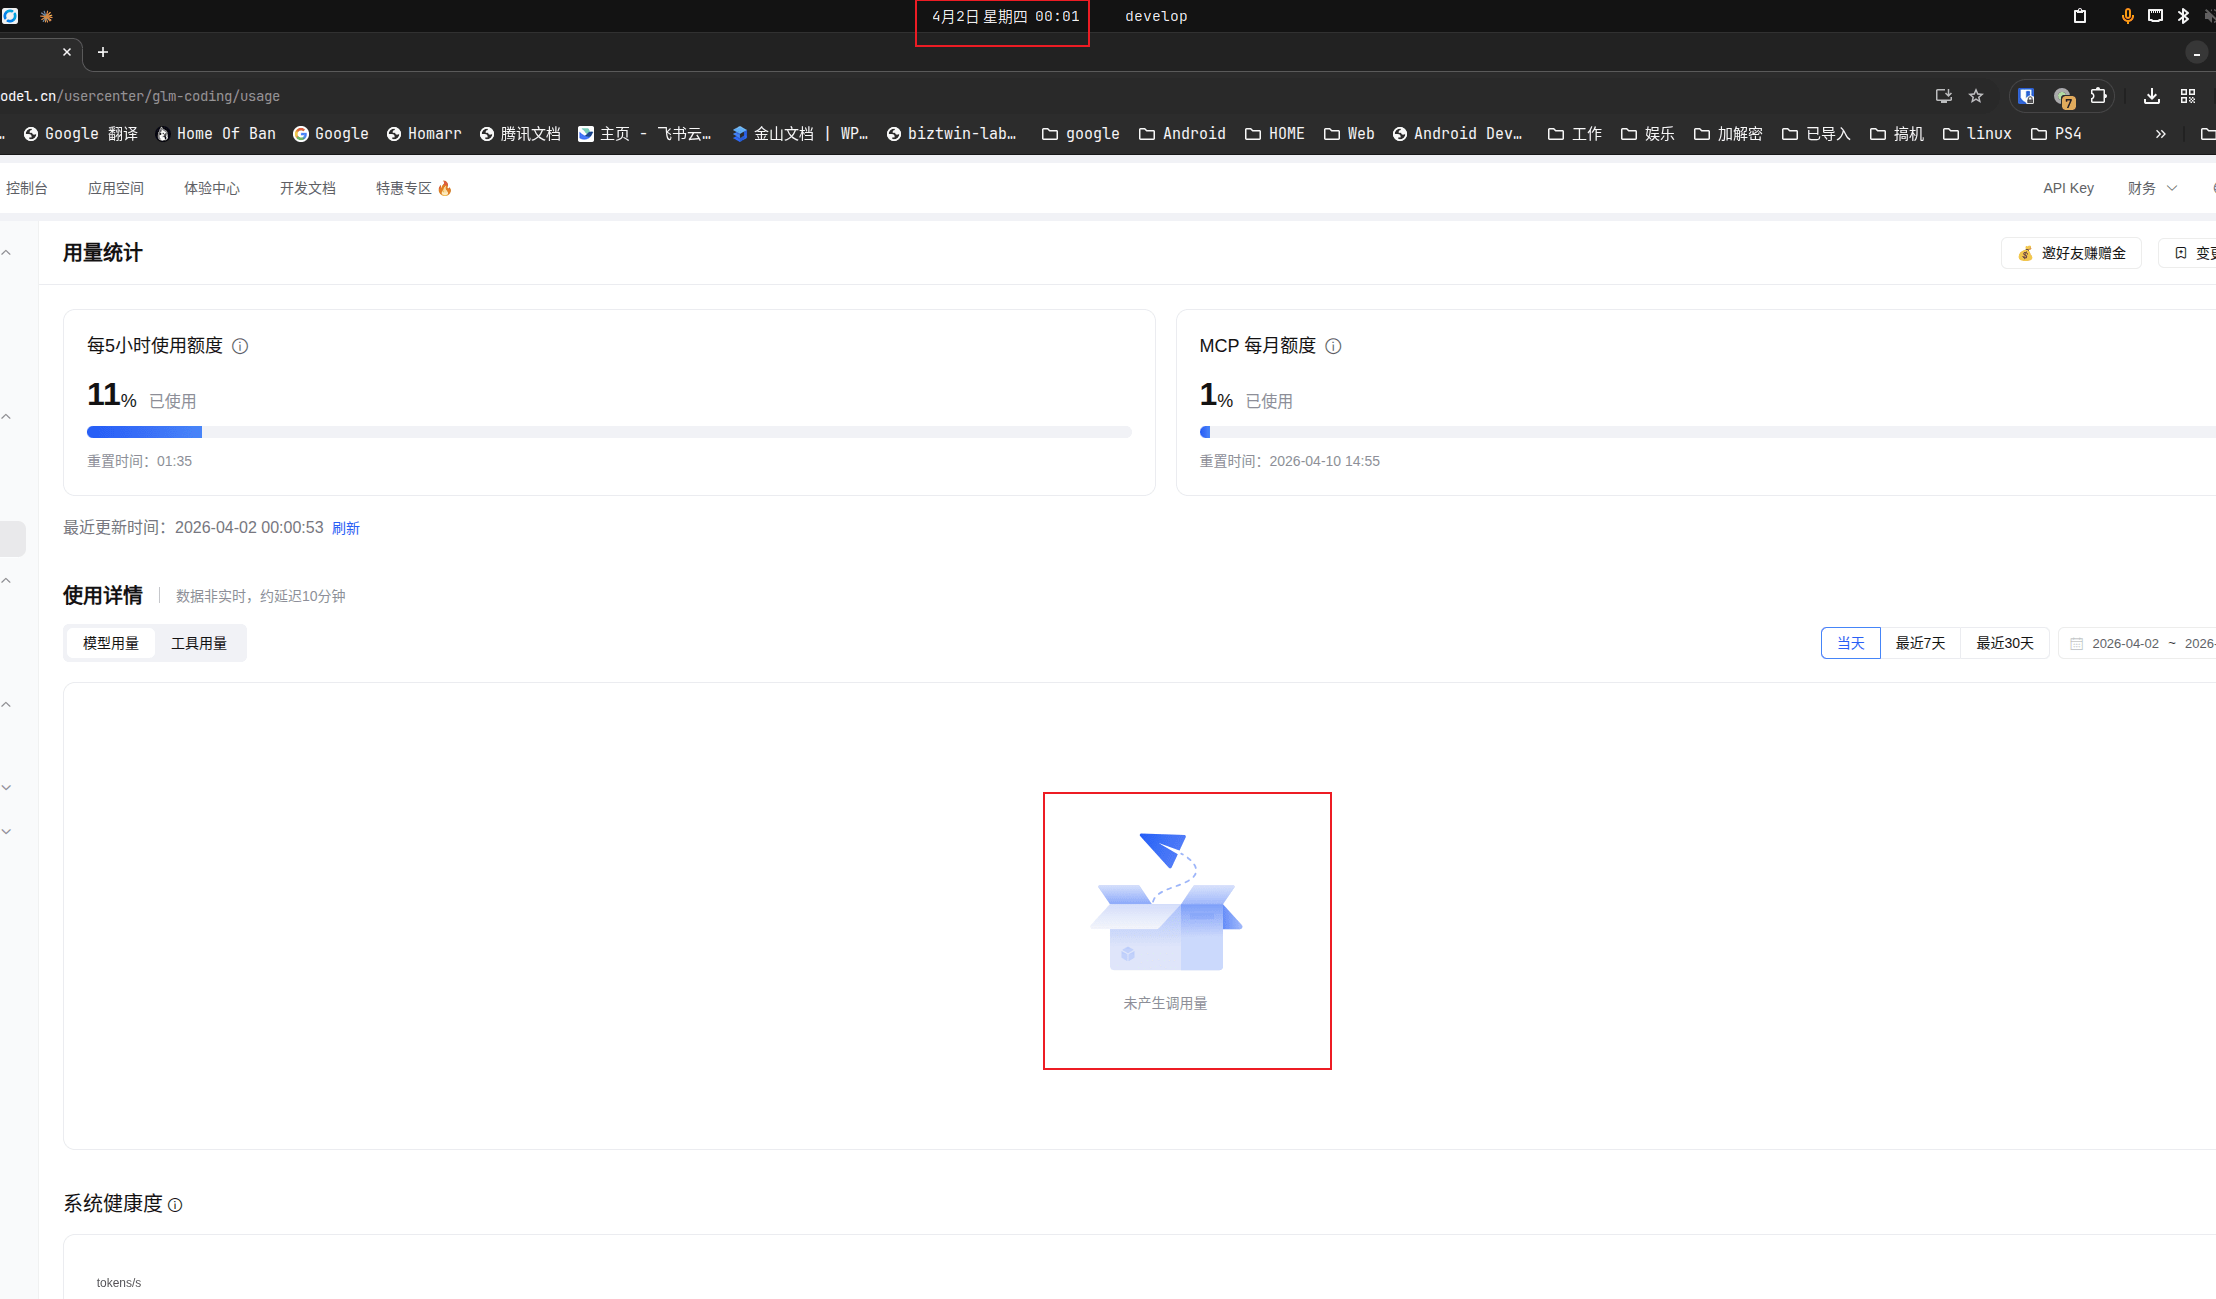The height and width of the screenshot is (1299, 2216).
Task: Click the 刷新 refresh link
Action: (x=345, y=528)
